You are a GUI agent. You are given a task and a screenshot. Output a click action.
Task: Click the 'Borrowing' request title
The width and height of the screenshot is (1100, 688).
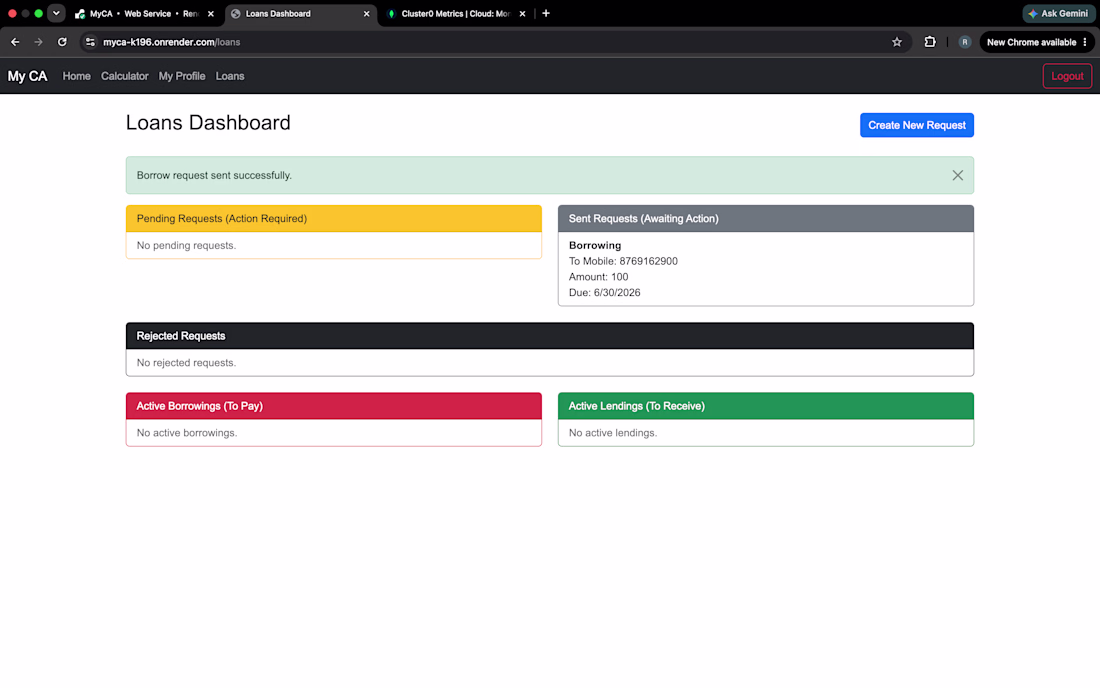click(x=595, y=245)
